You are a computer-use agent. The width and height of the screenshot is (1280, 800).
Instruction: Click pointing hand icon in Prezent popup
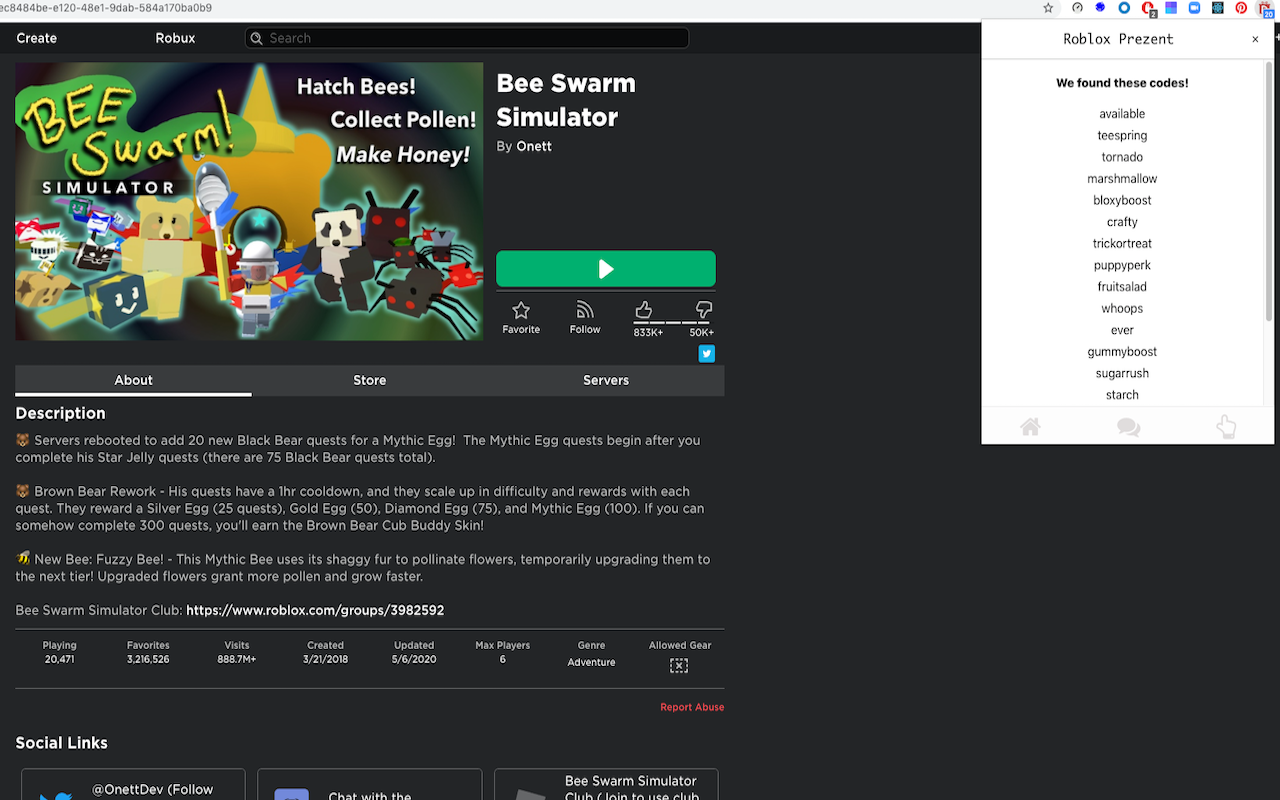1226,427
